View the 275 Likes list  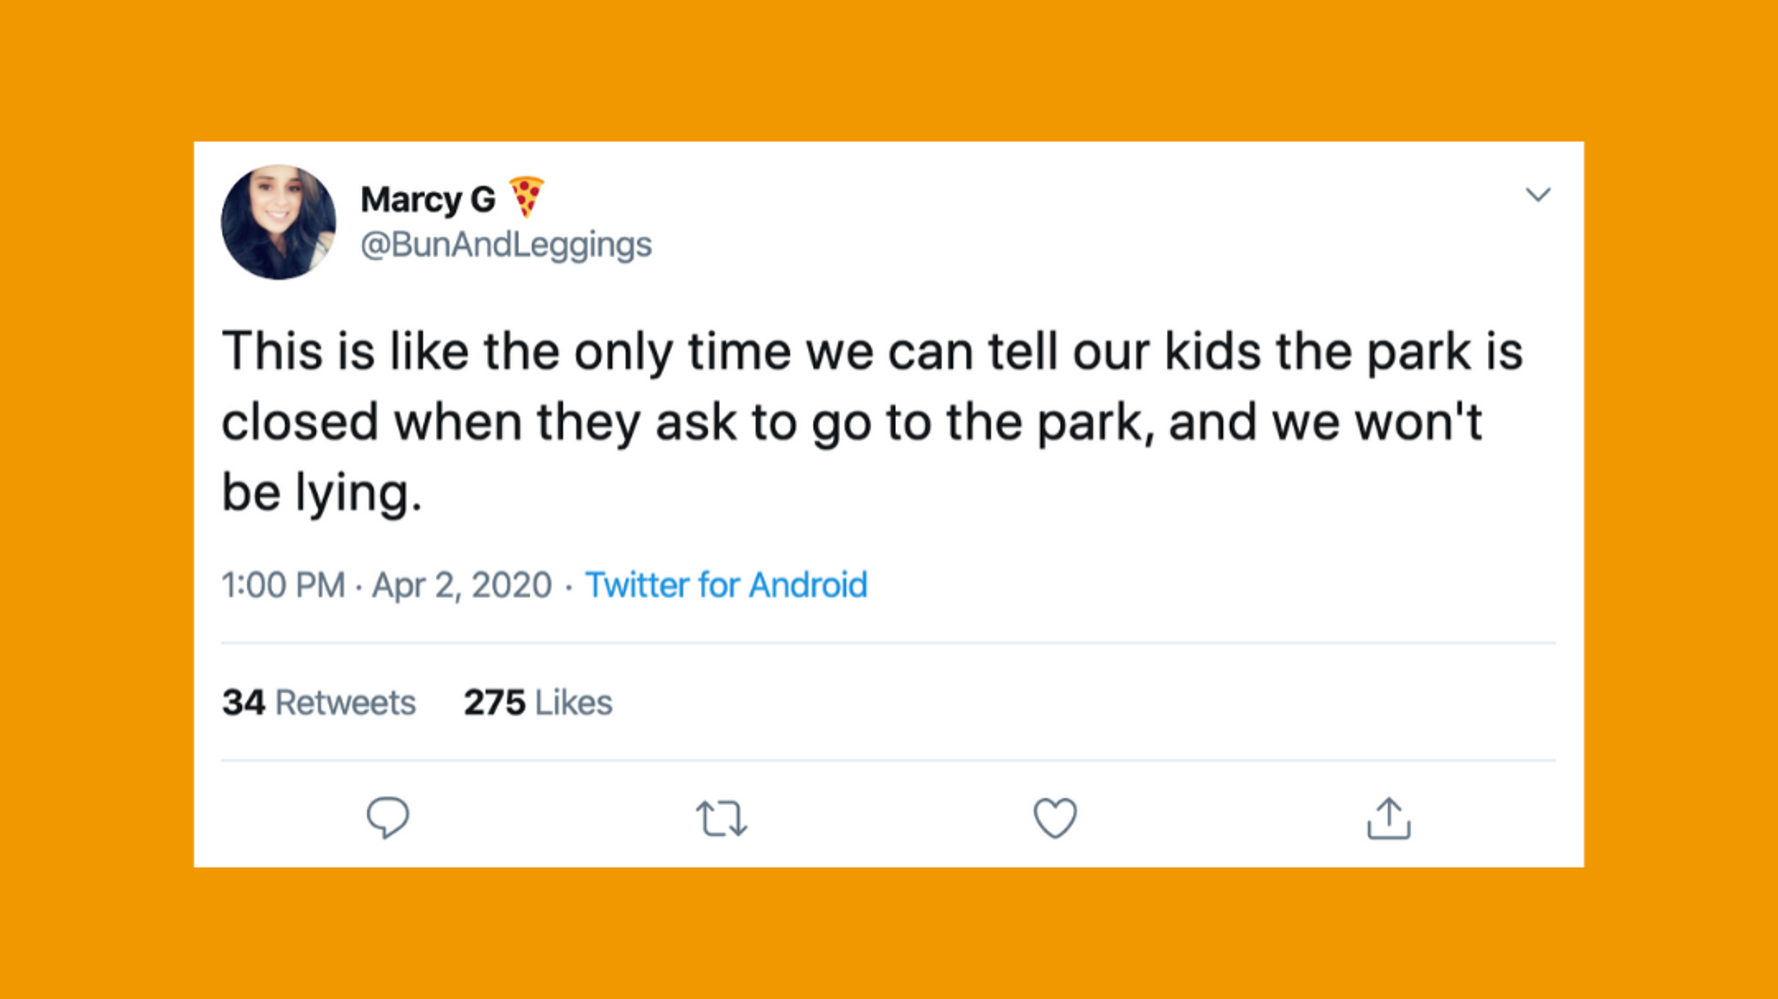537,703
